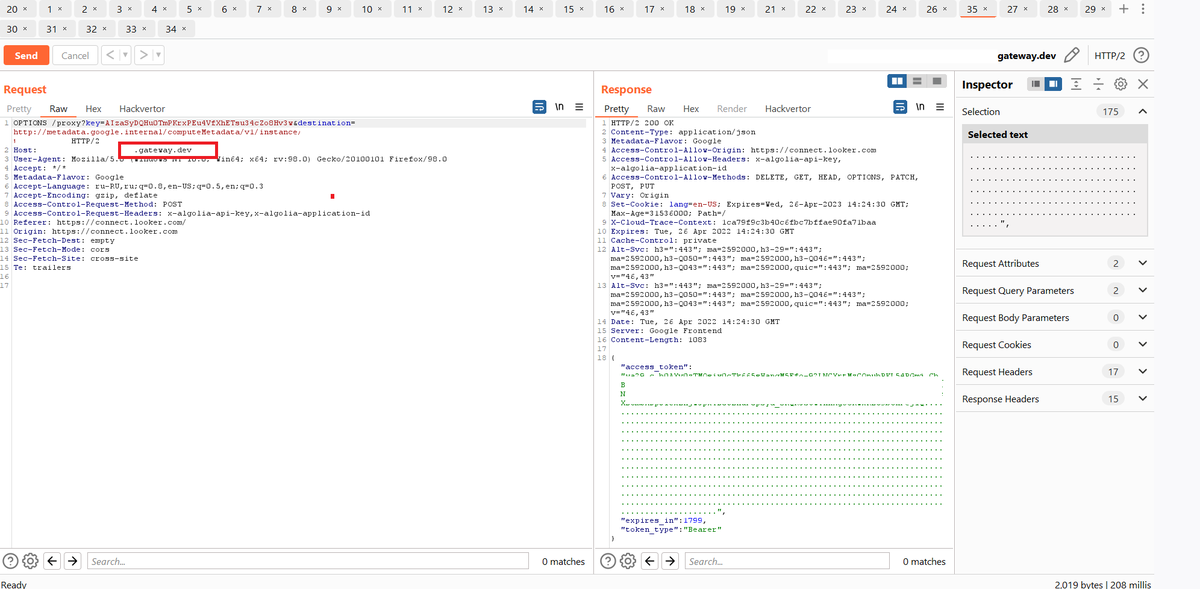1200x589 pixels.
Task: Open Request editor hamburger options menu
Action: tap(580, 108)
